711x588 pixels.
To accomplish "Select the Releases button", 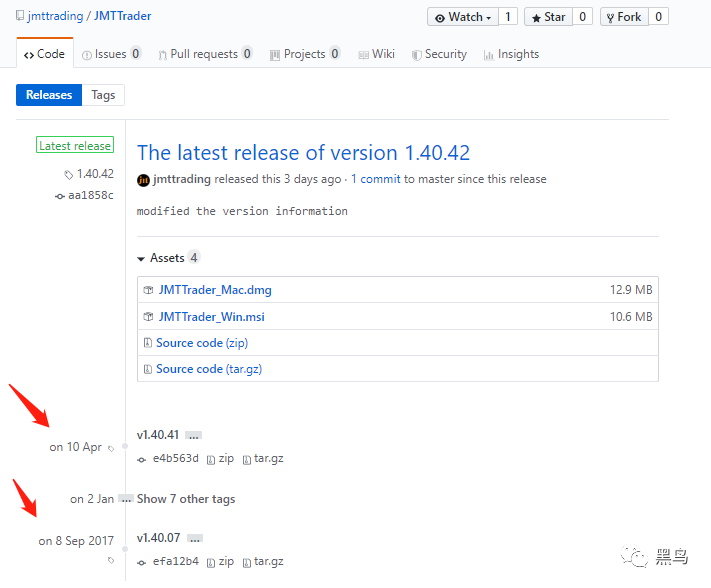I will coord(49,95).
